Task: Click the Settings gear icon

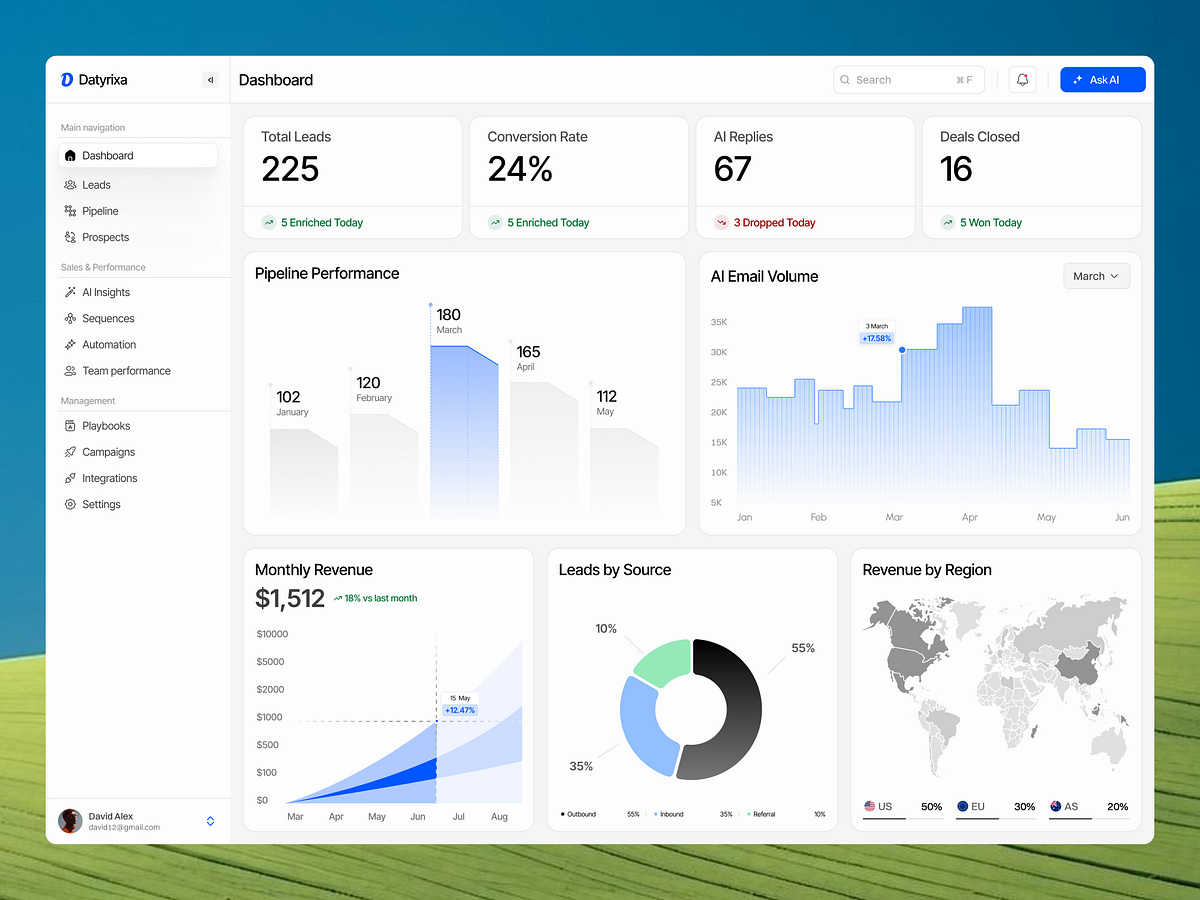Action: point(70,505)
